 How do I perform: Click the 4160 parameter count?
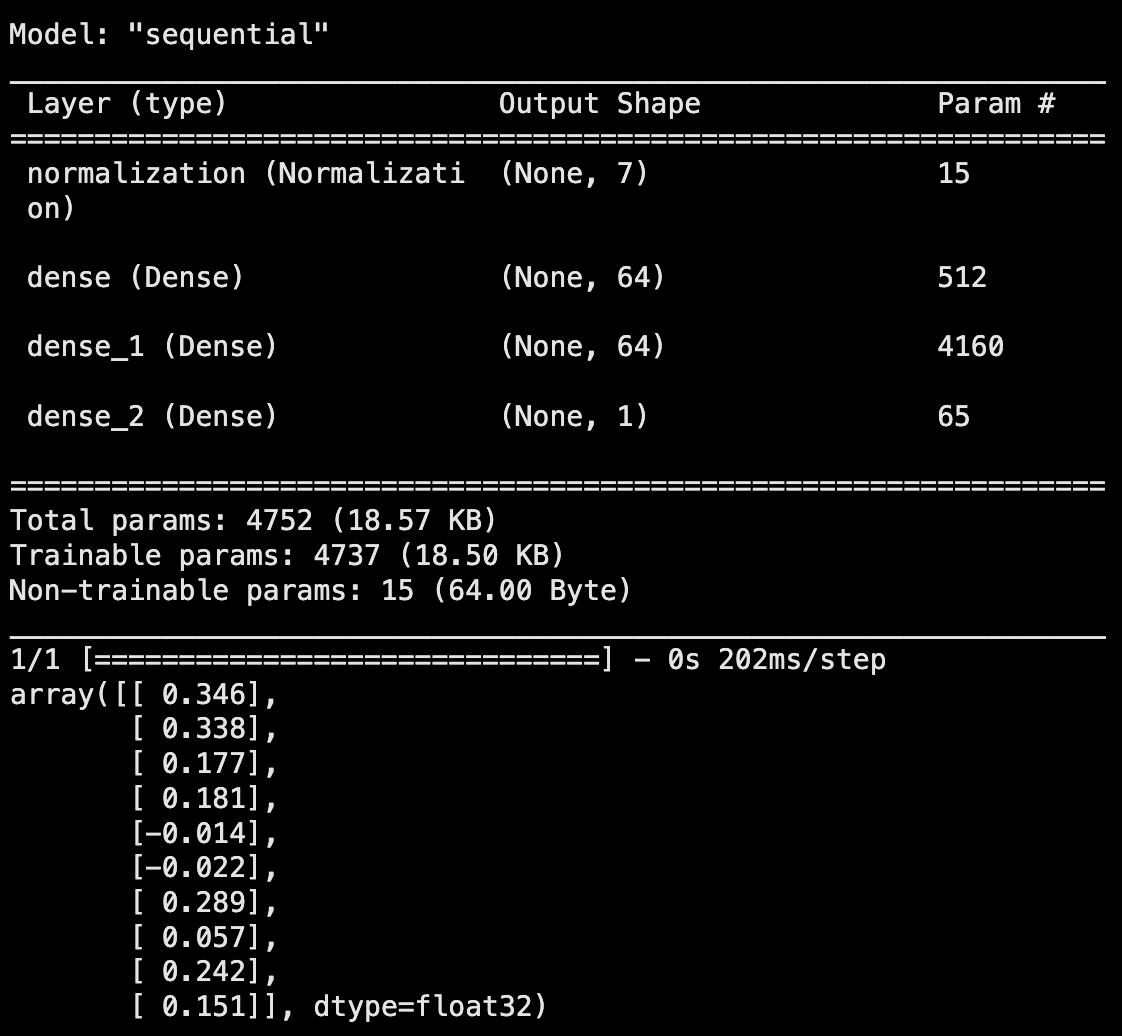pyautogui.click(x=970, y=347)
